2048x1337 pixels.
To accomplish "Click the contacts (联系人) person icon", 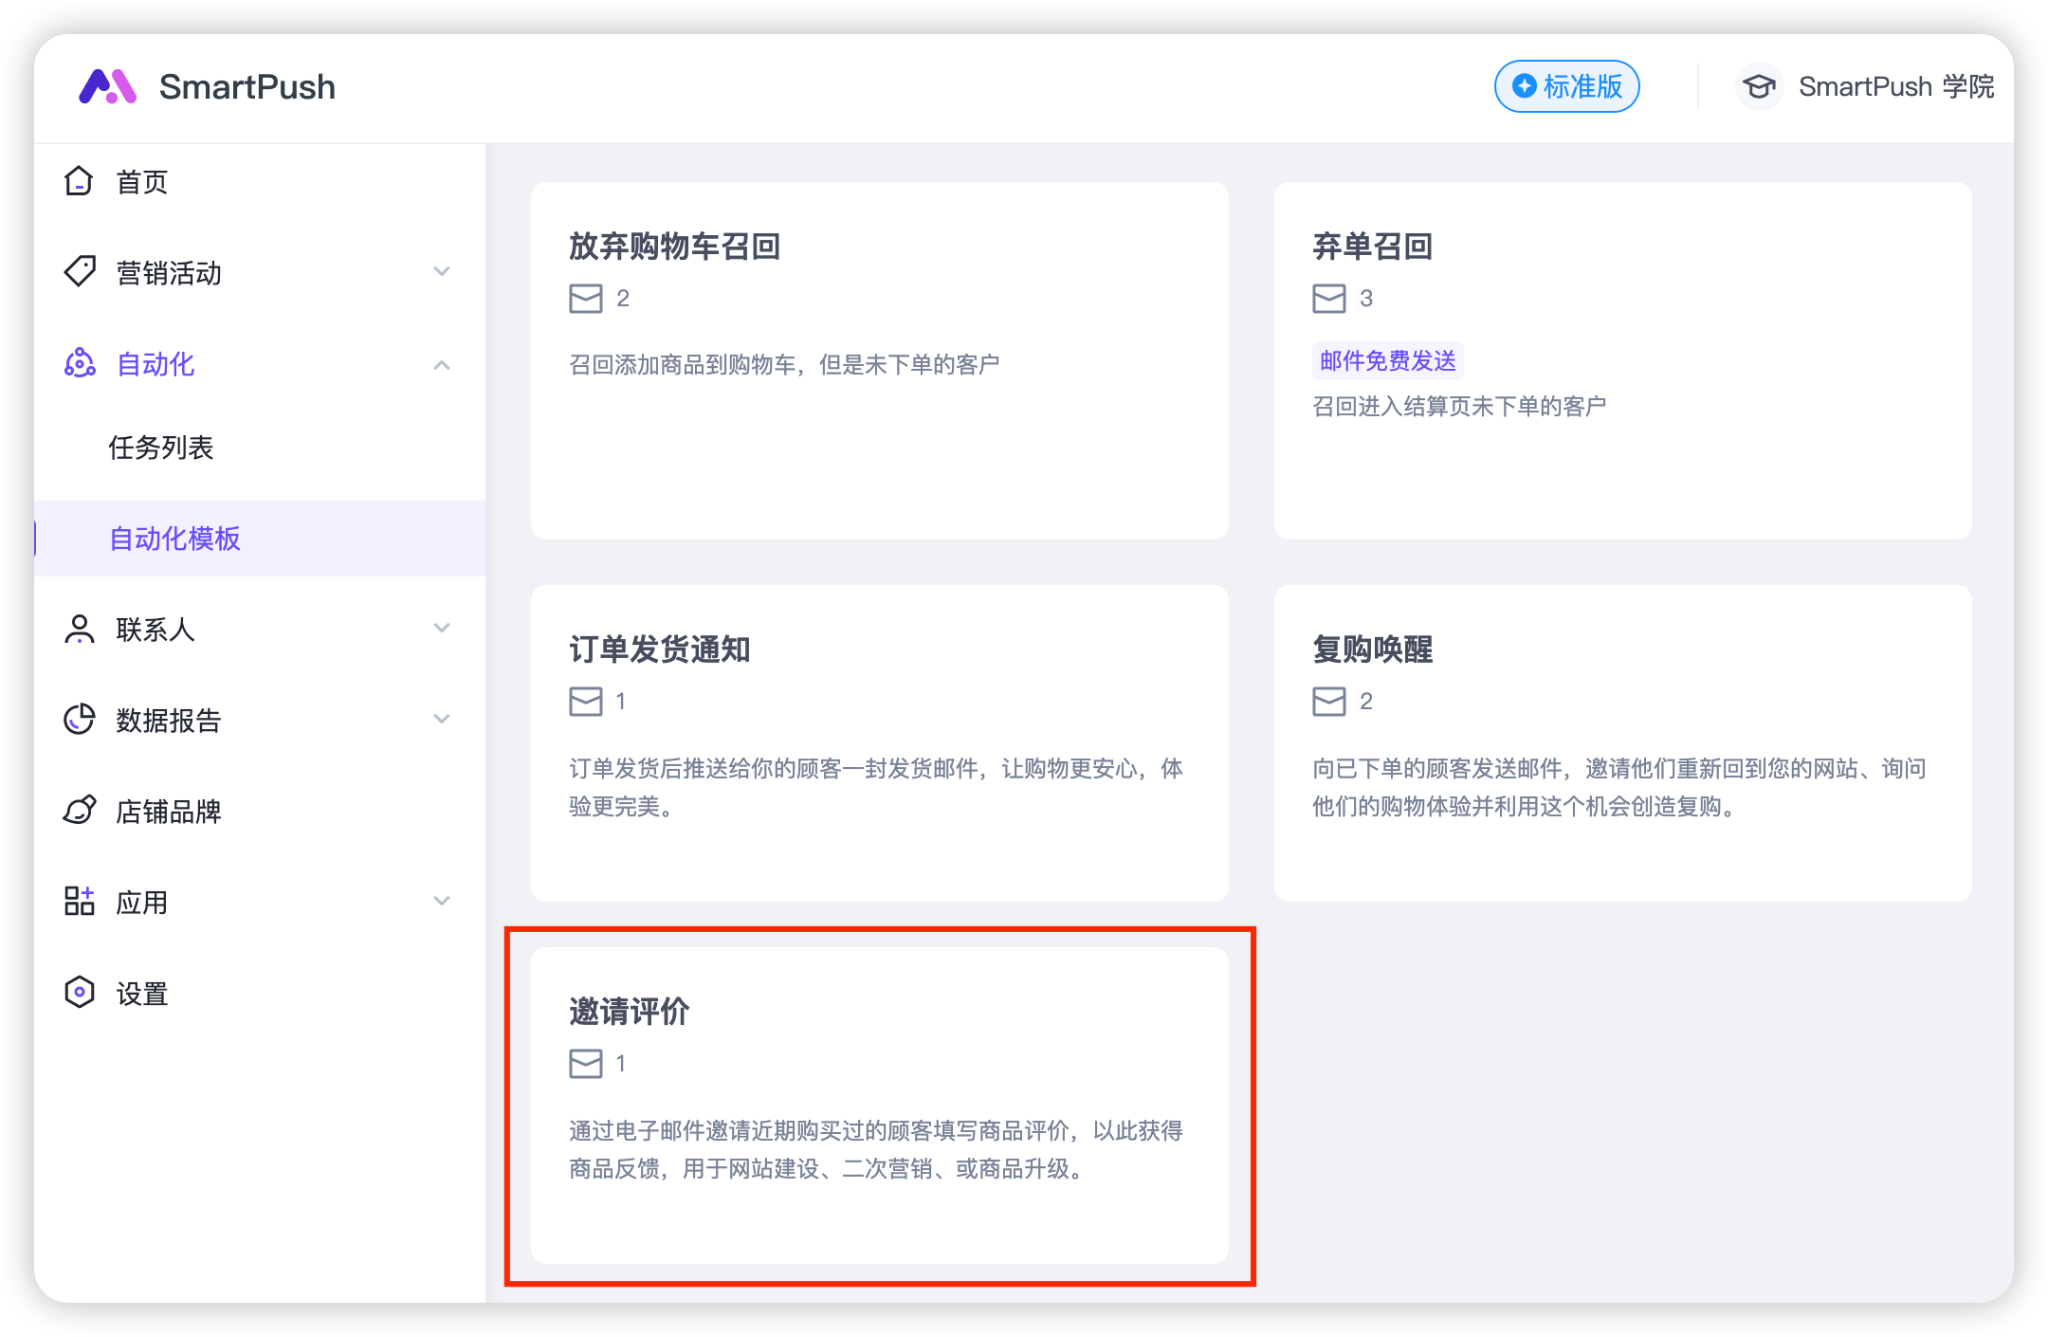I will (x=79, y=629).
